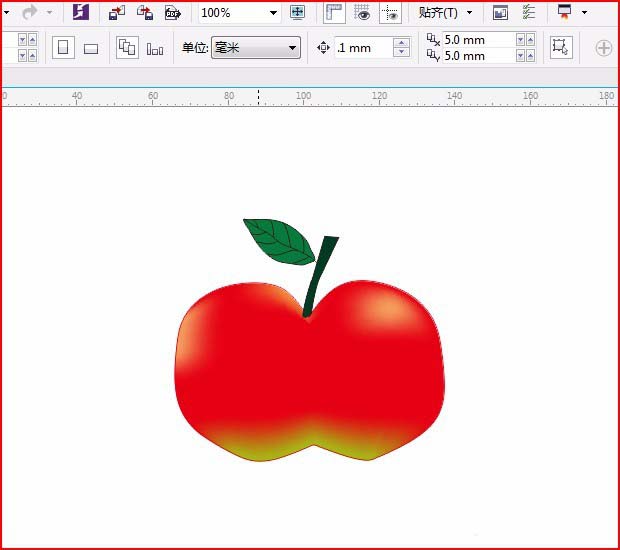Select portrait page orientation
The width and height of the screenshot is (620, 550).
(x=63, y=48)
